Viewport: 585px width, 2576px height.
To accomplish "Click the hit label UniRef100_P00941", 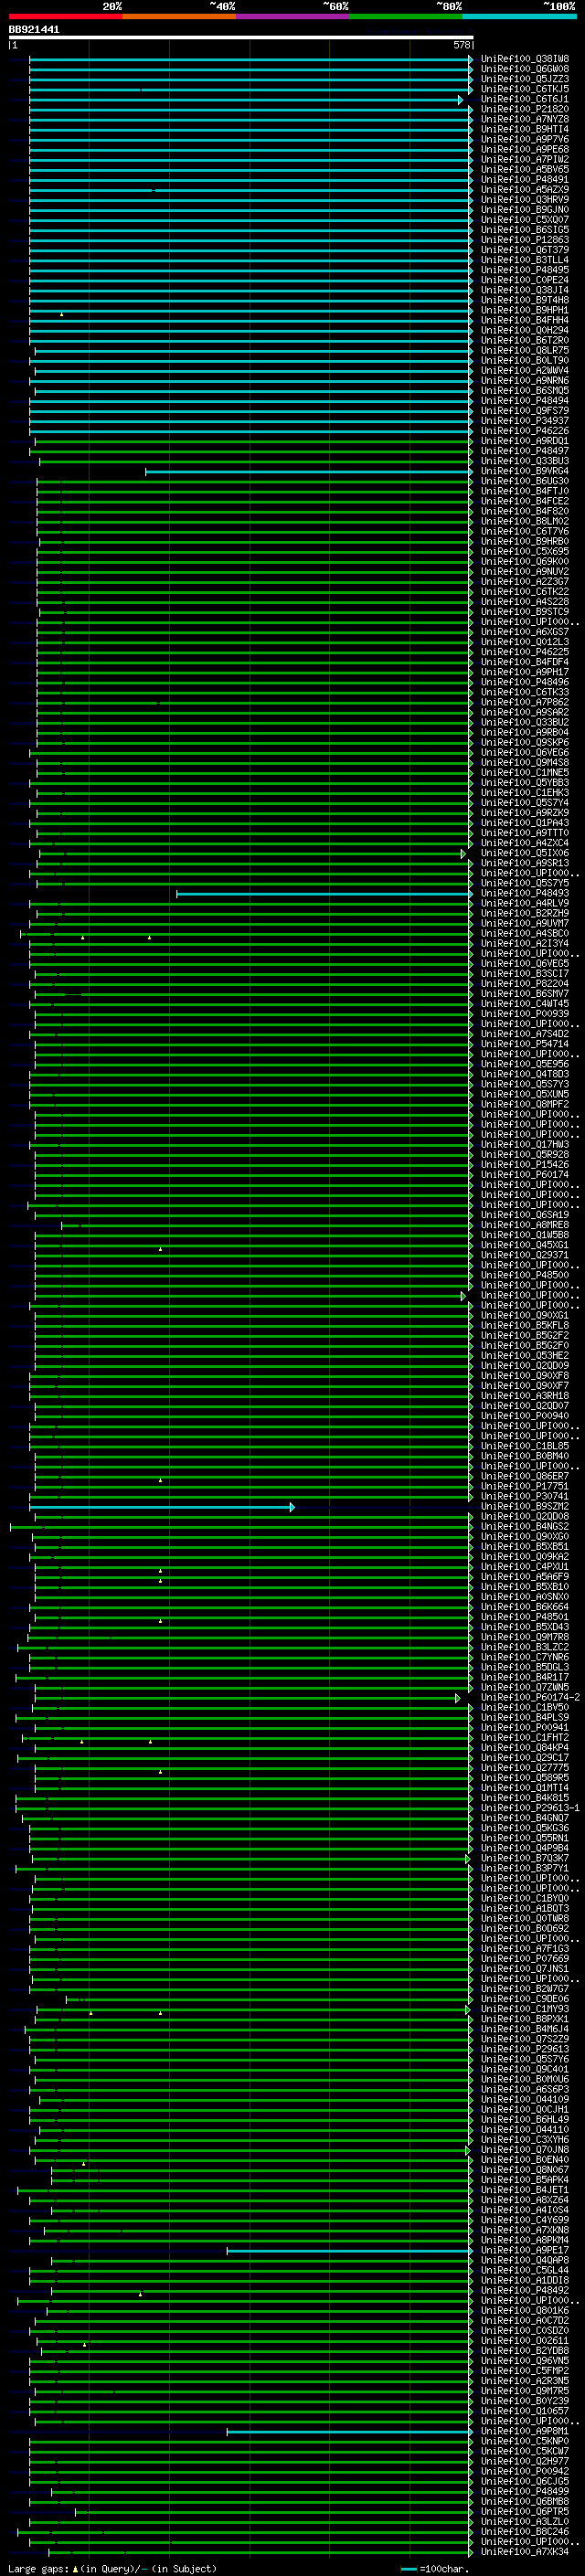I will pyautogui.click(x=525, y=1727).
